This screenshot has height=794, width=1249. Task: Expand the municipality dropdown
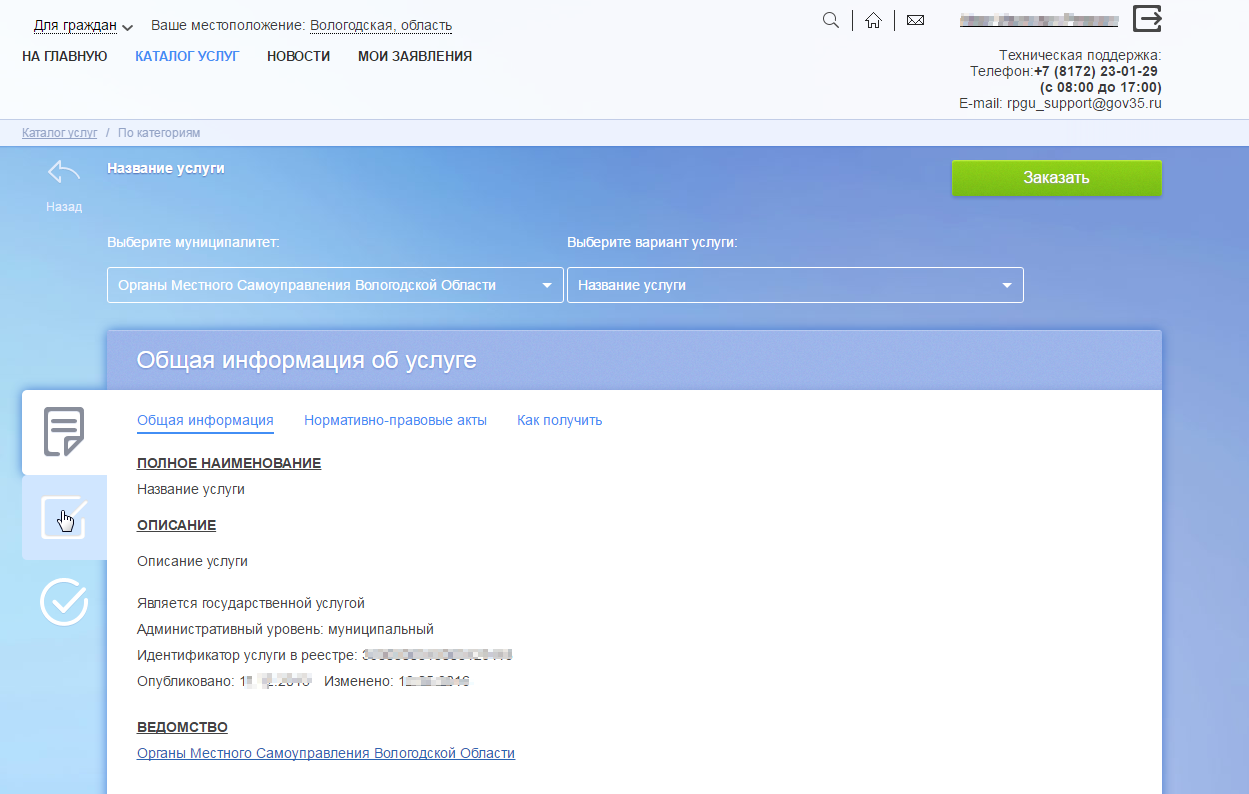pos(335,285)
